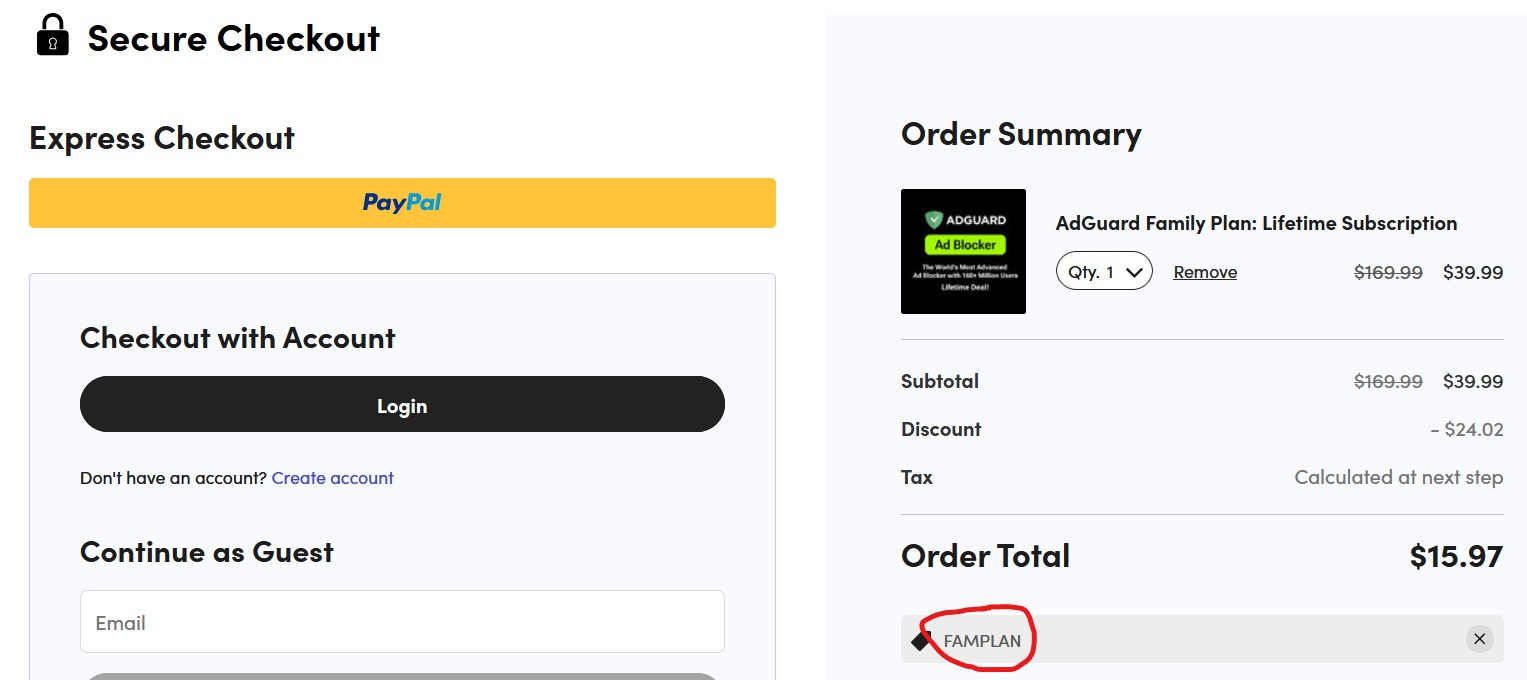Click the Continue as Guest heading
The height and width of the screenshot is (680, 1527).
coord(207,552)
